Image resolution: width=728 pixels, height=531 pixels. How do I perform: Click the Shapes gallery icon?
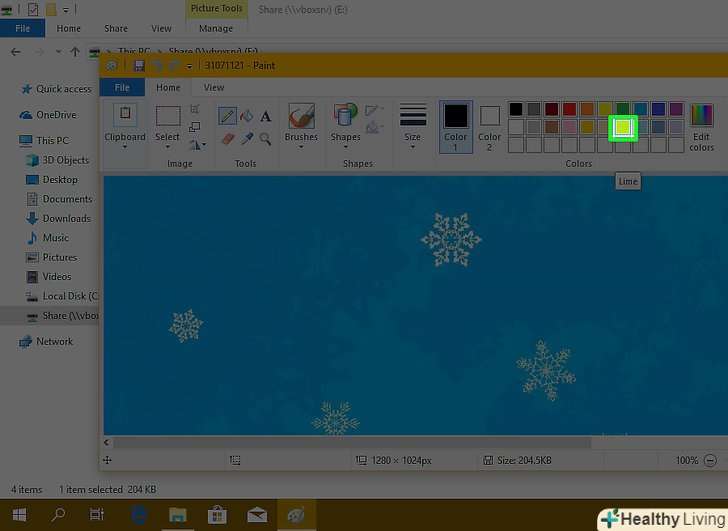[x=345, y=115]
